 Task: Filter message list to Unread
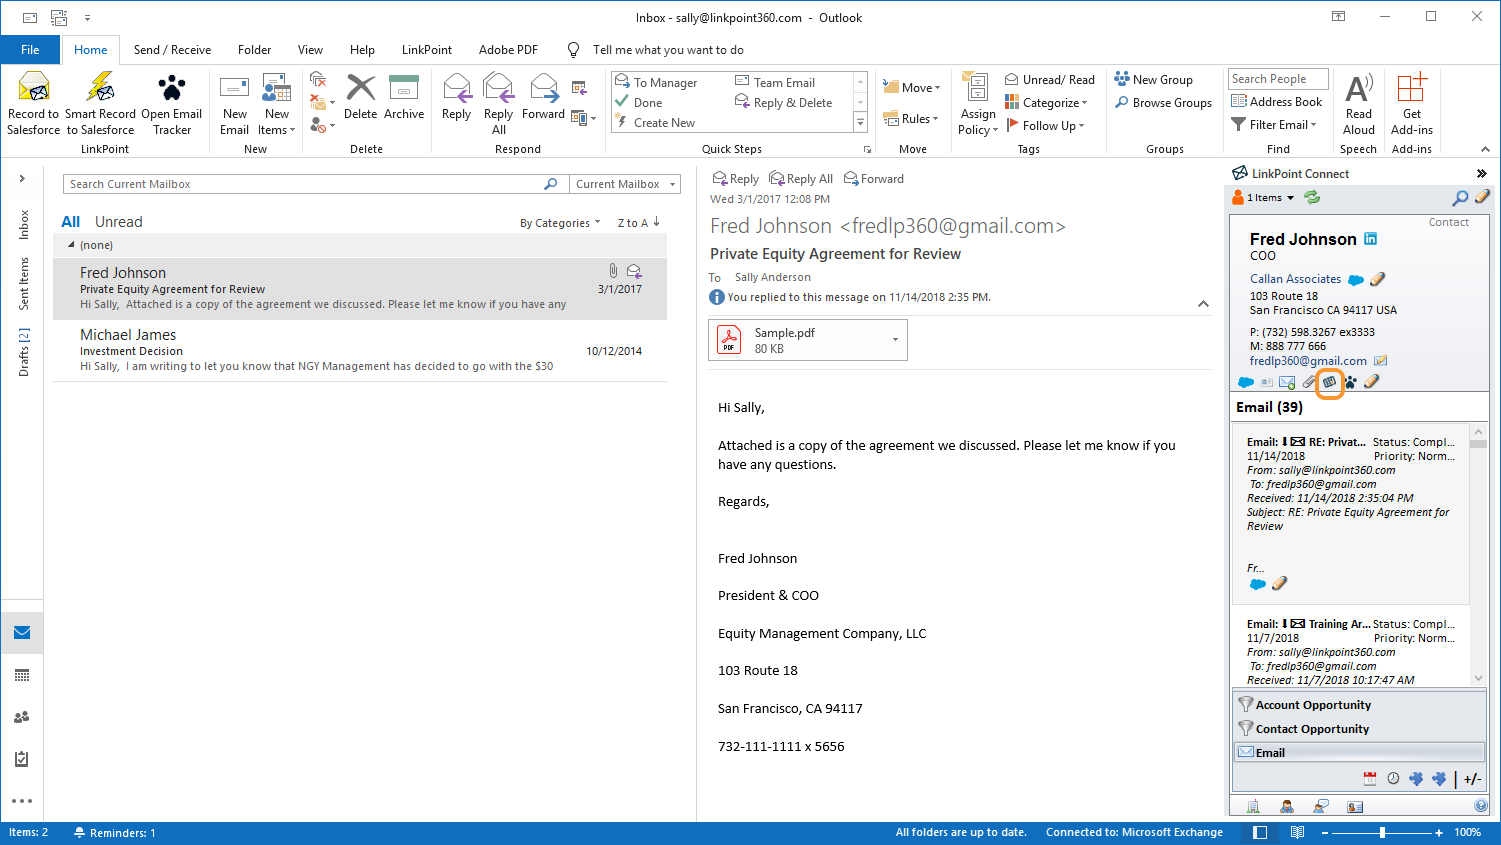(x=119, y=222)
